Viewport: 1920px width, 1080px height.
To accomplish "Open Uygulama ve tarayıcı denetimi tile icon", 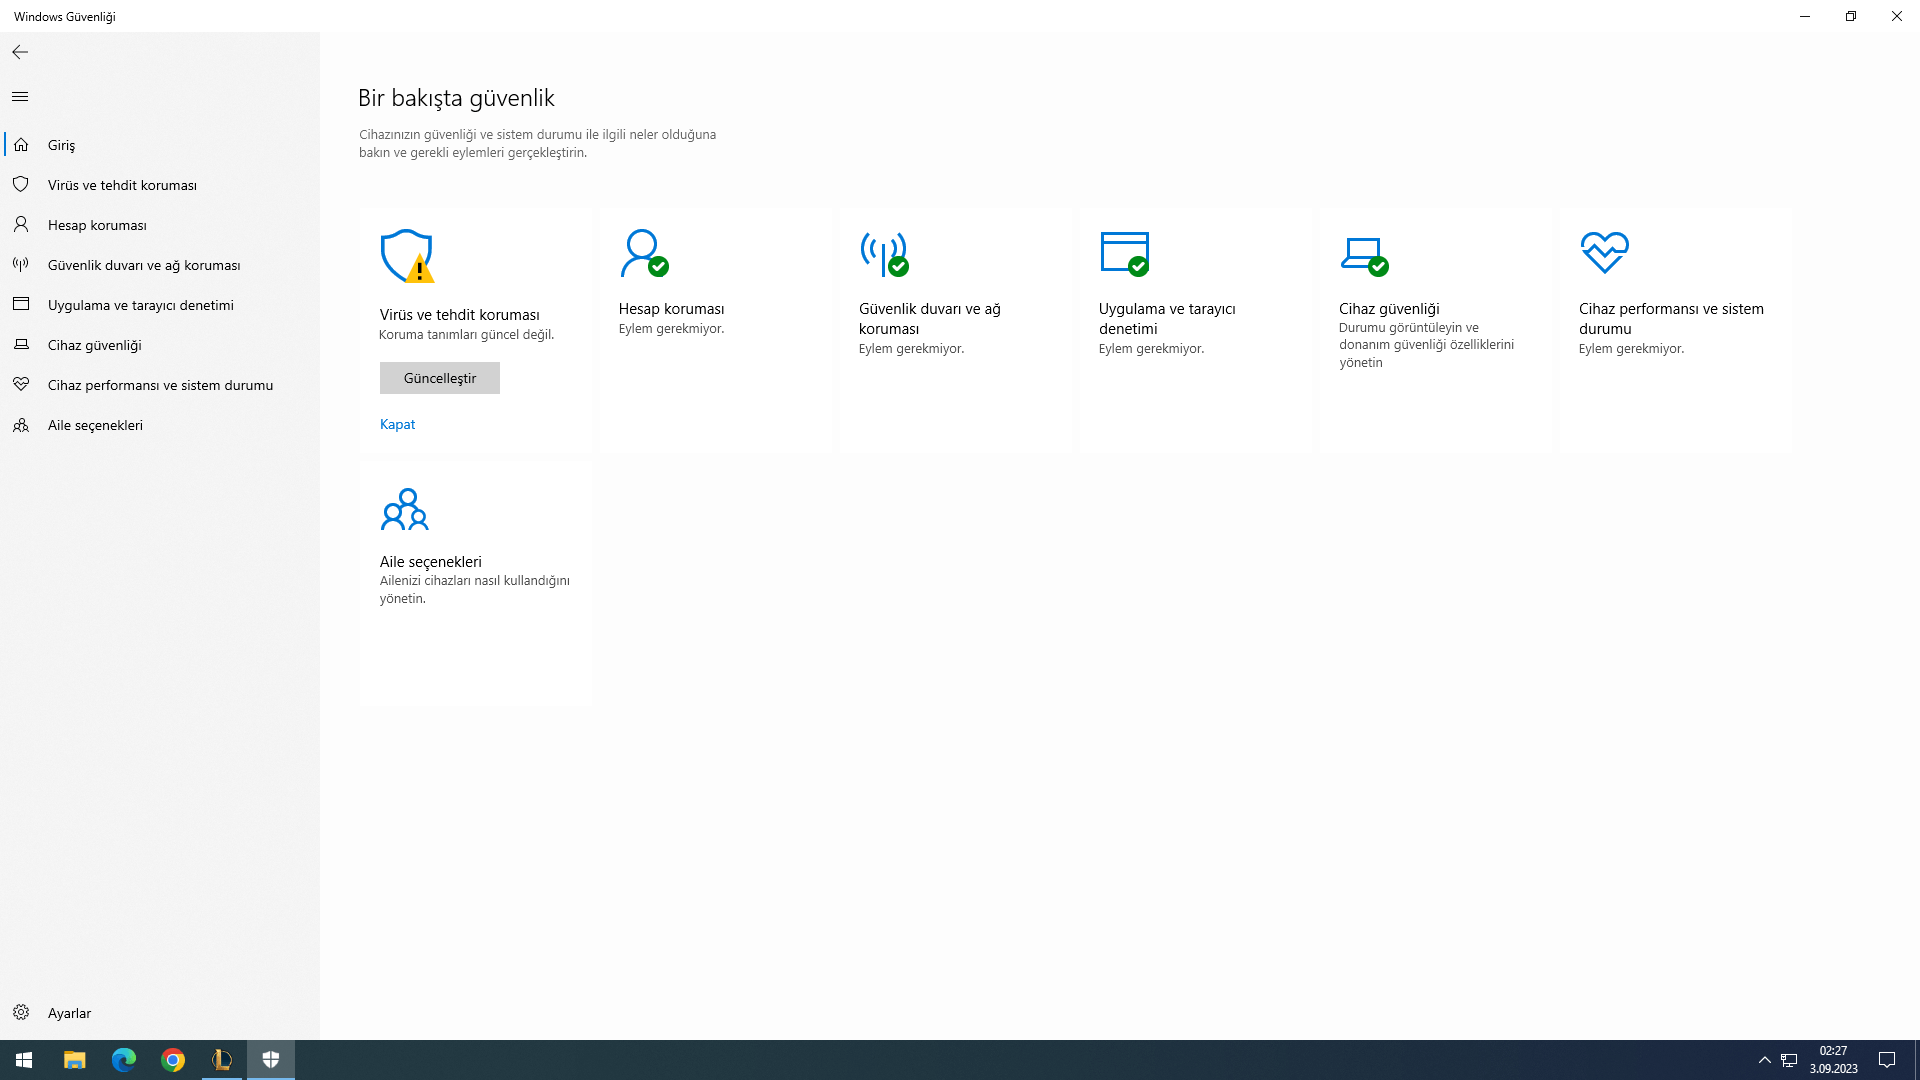I will (1124, 253).
